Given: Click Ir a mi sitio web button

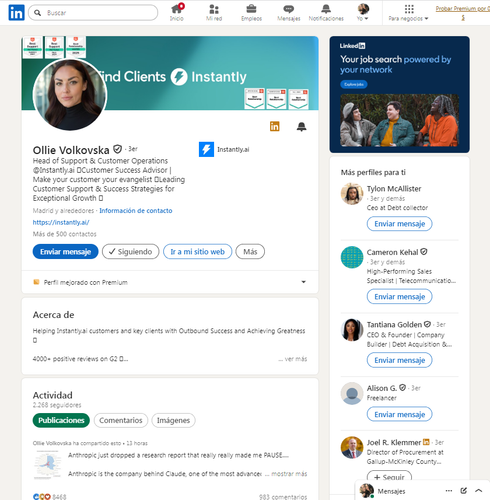Looking at the screenshot, I should pyautogui.click(x=198, y=252).
